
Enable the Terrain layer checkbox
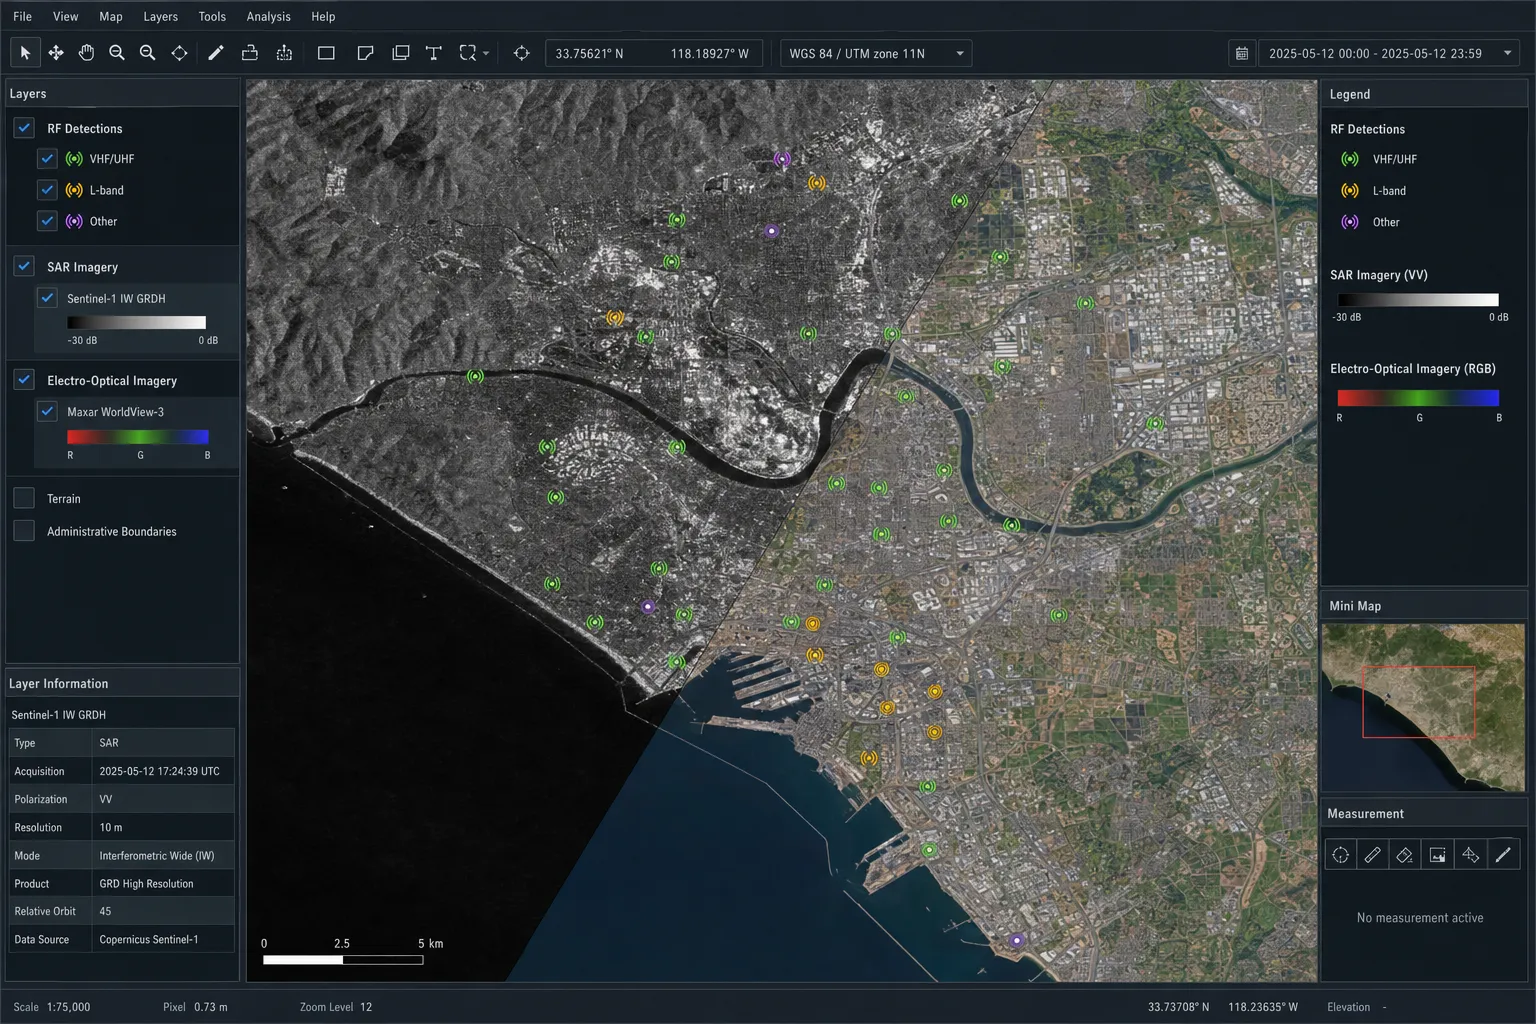click(x=24, y=498)
